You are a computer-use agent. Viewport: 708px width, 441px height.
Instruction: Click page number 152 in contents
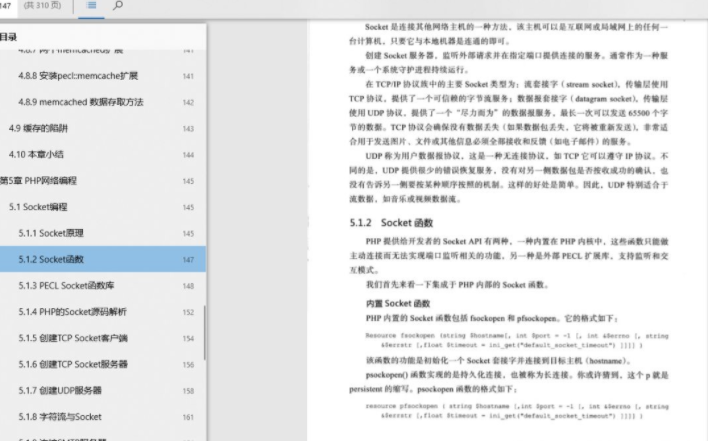point(188,312)
